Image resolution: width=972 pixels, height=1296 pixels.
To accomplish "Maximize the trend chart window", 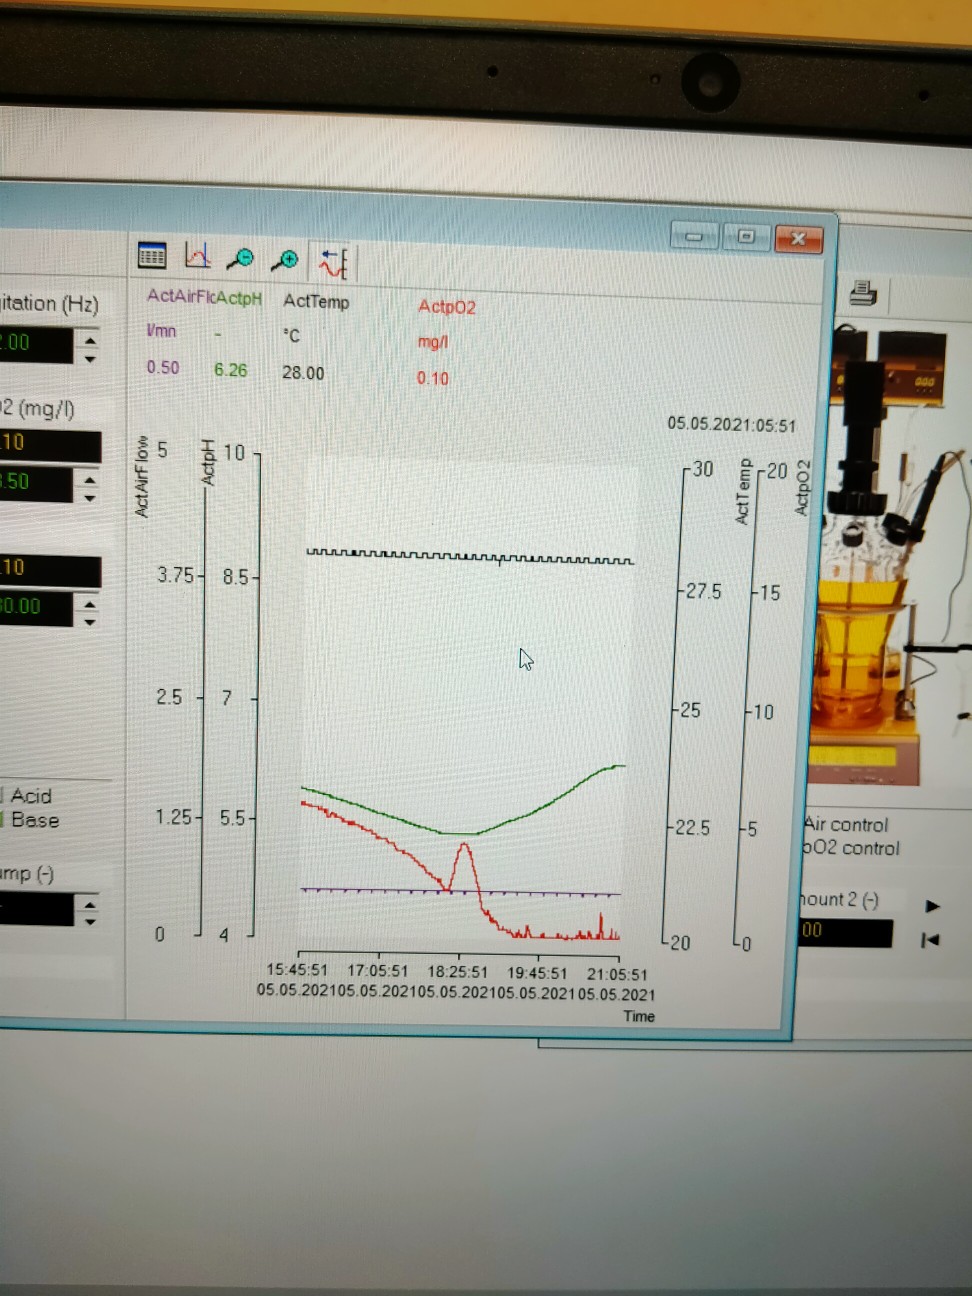I will 746,237.
